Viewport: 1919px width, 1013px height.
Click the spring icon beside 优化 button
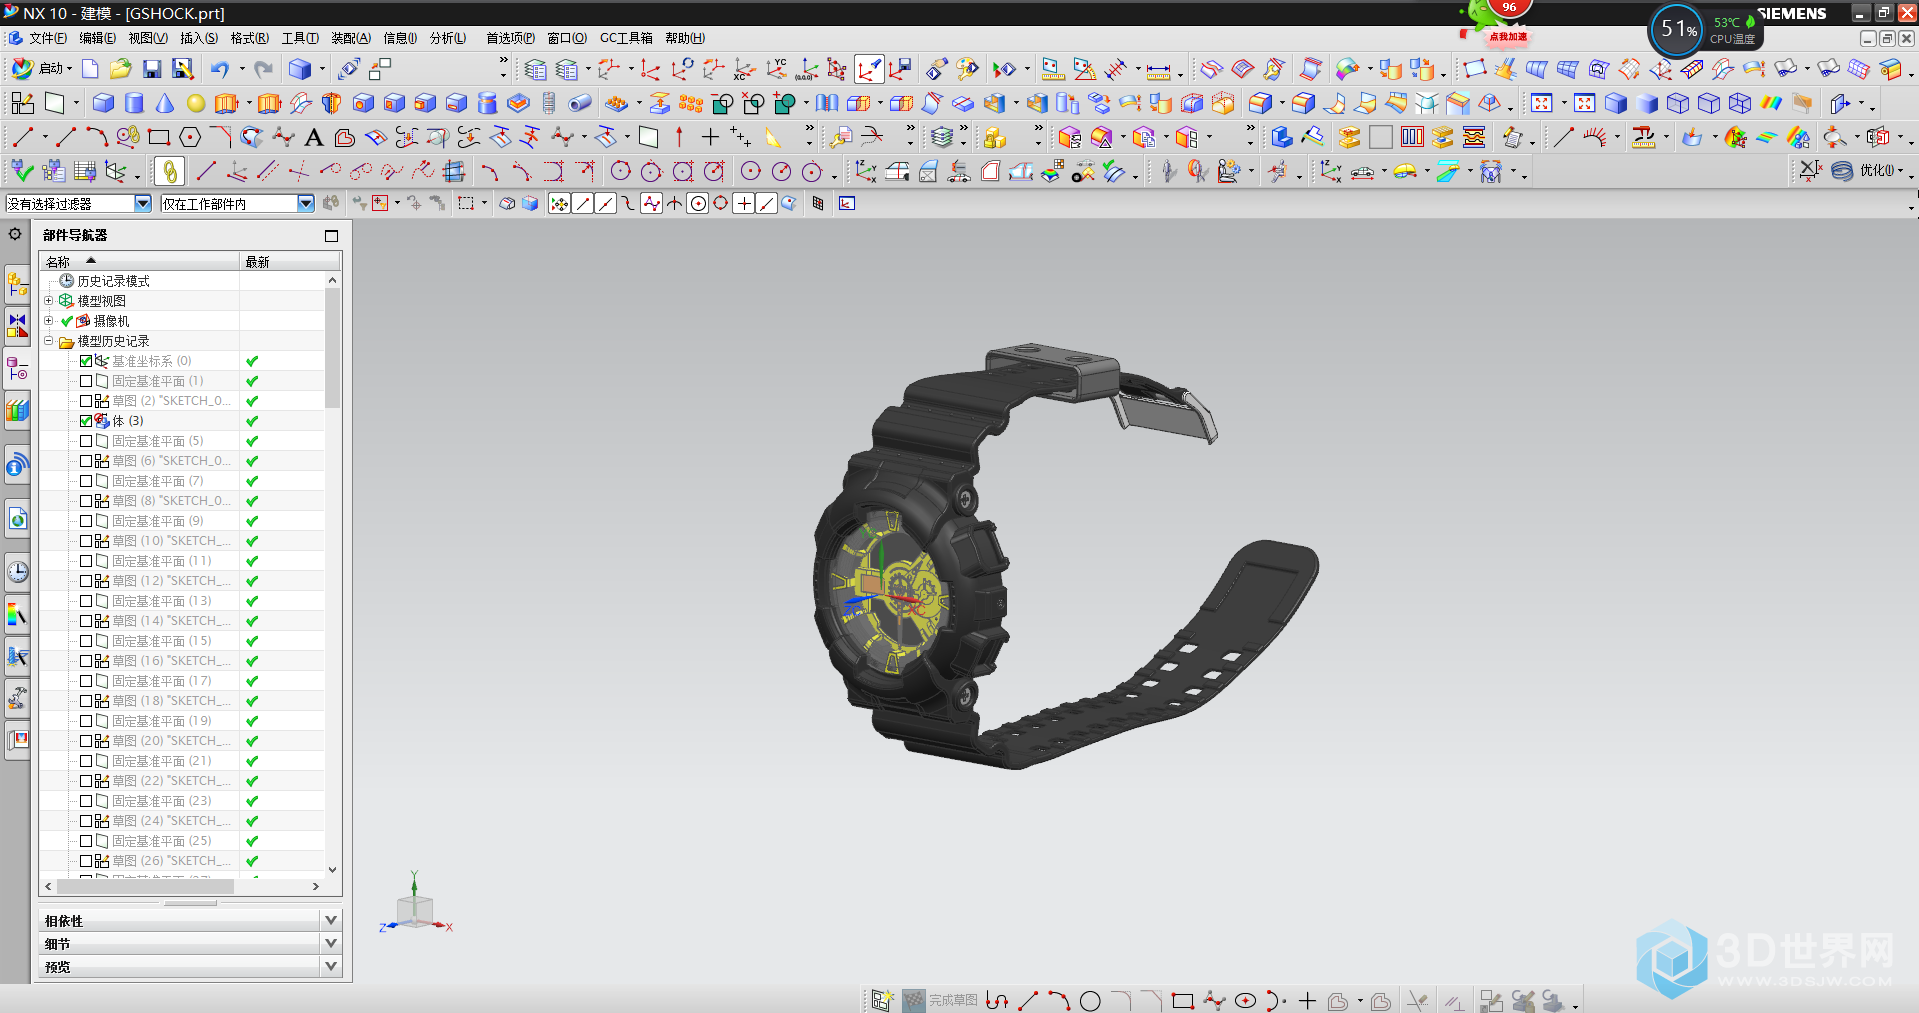pyautogui.click(x=1842, y=171)
